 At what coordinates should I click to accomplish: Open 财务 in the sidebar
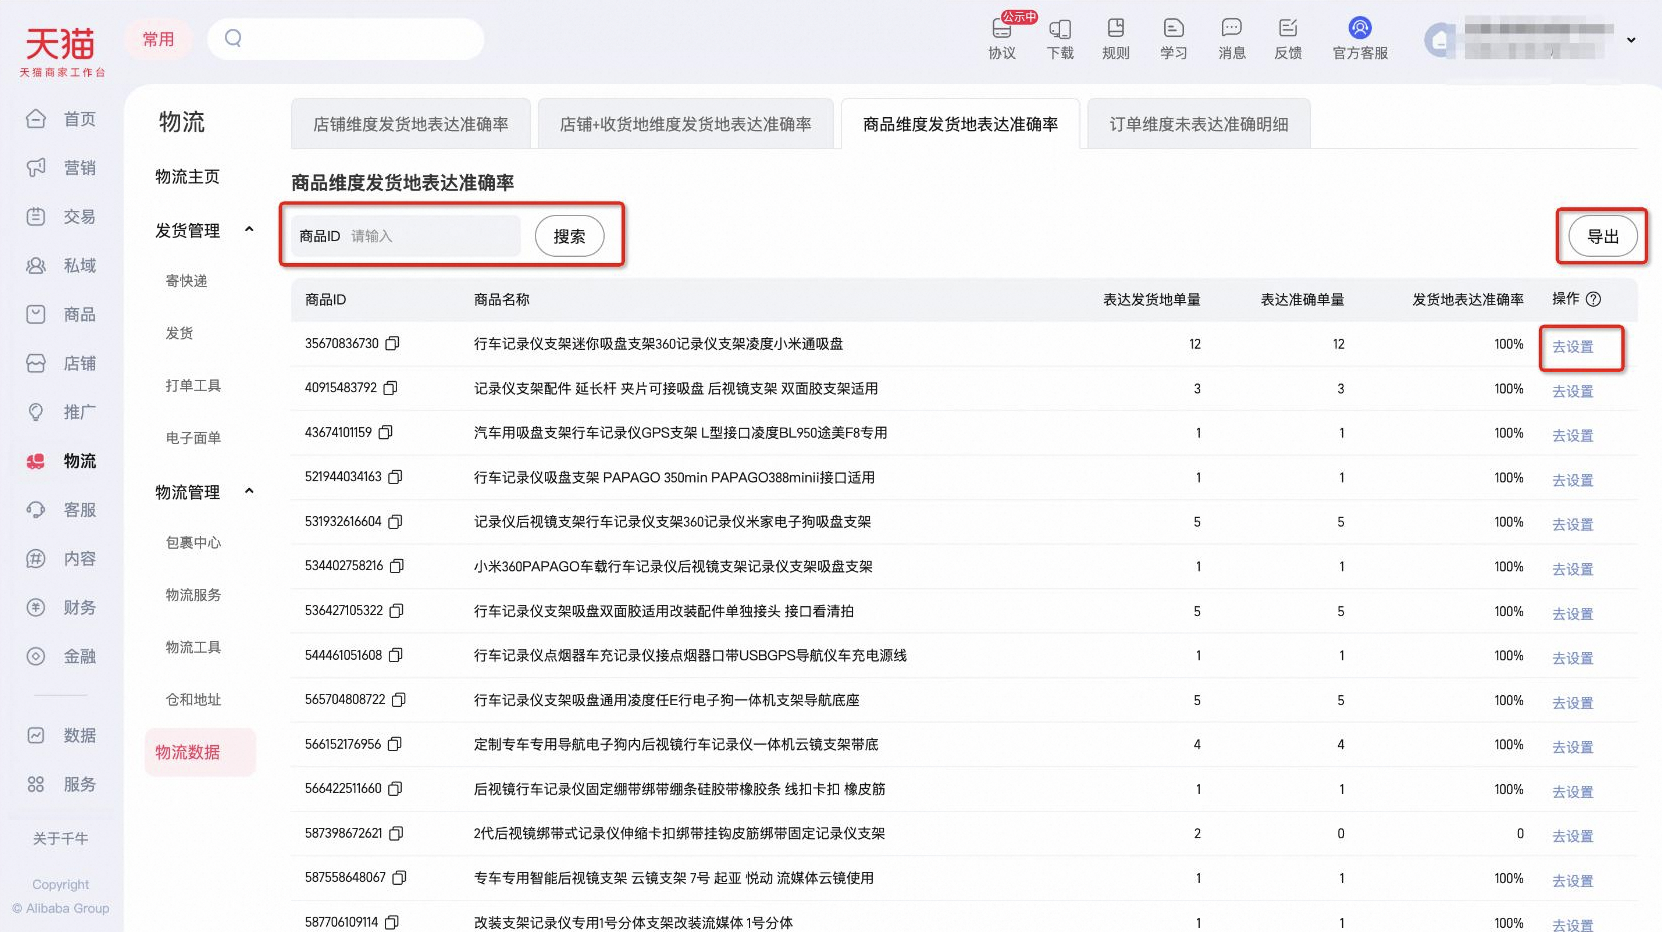62,608
